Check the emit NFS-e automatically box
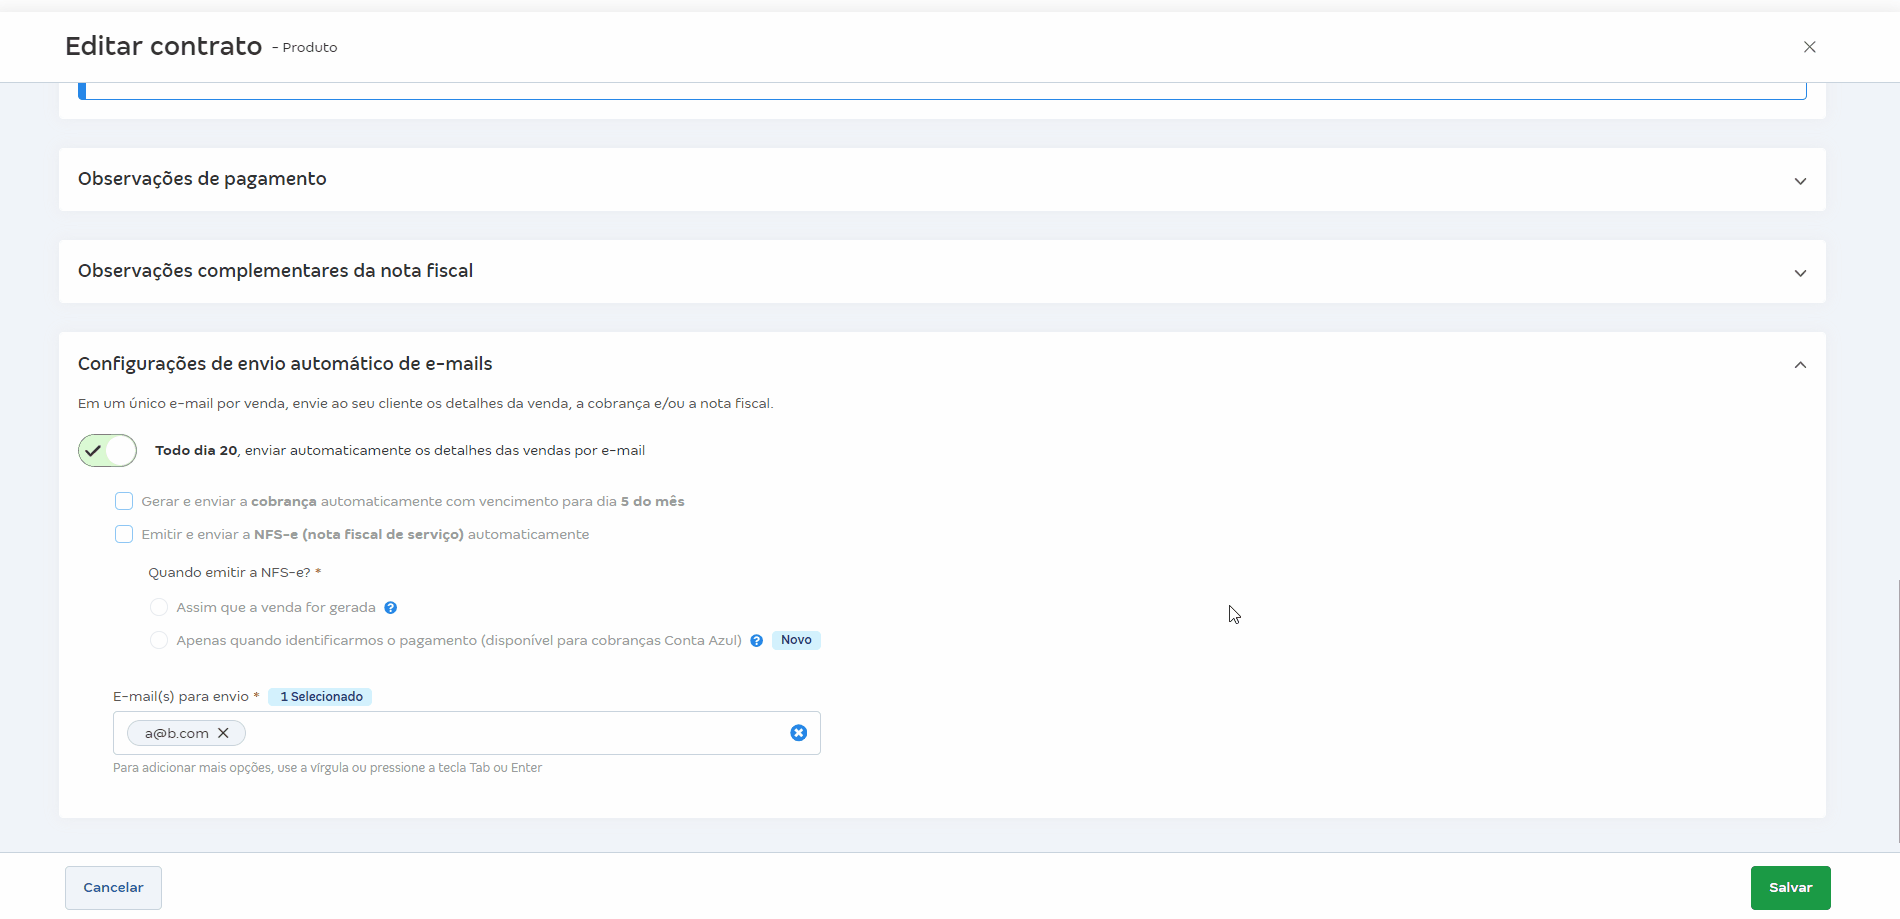This screenshot has height=919, width=1900. (x=124, y=534)
